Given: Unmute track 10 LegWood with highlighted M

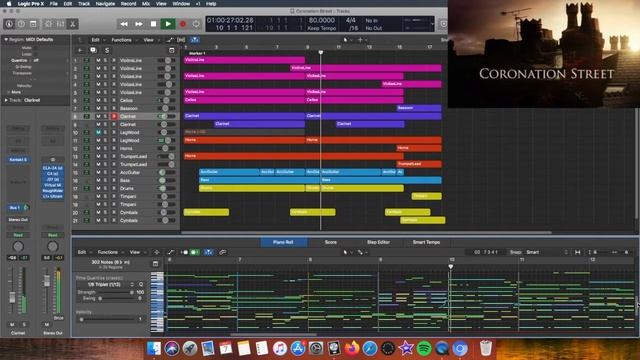Looking at the screenshot, I should click(x=98, y=132).
